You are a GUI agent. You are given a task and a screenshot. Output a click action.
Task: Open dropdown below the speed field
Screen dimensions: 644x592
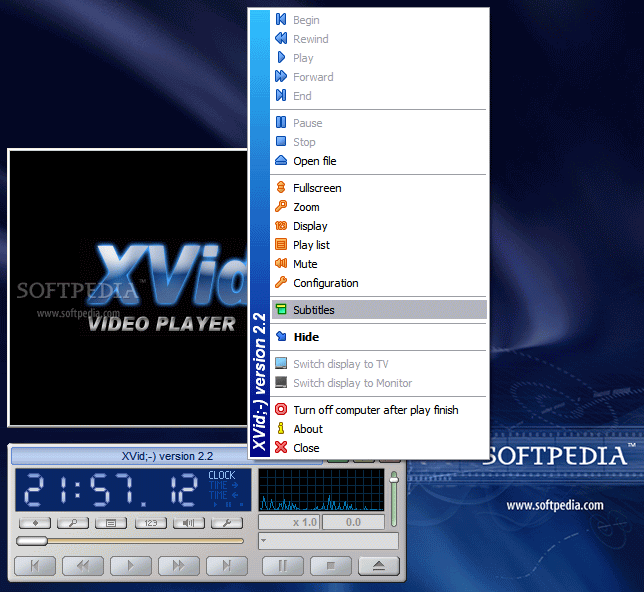tap(328, 541)
